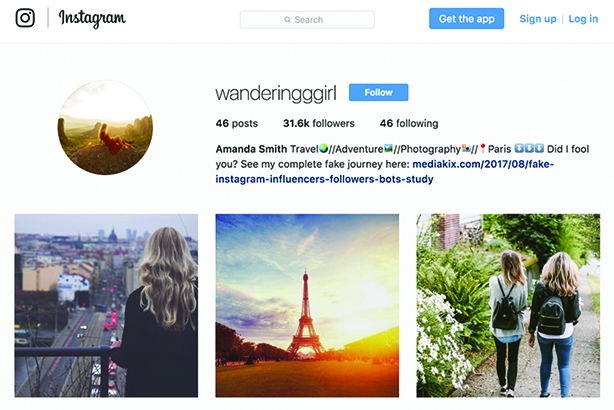Focus the Search input field

[307, 20]
